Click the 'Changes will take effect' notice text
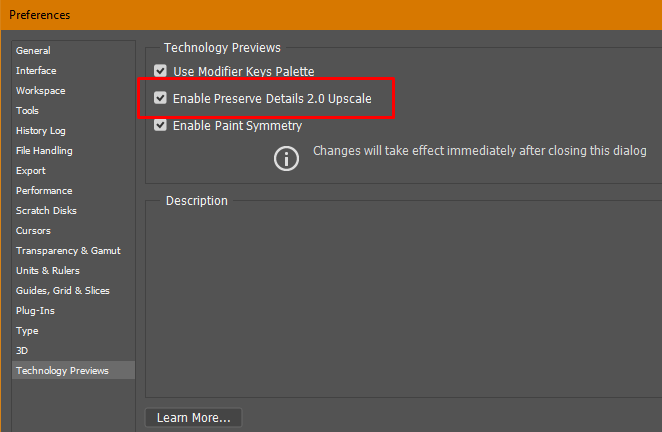 point(480,151)
